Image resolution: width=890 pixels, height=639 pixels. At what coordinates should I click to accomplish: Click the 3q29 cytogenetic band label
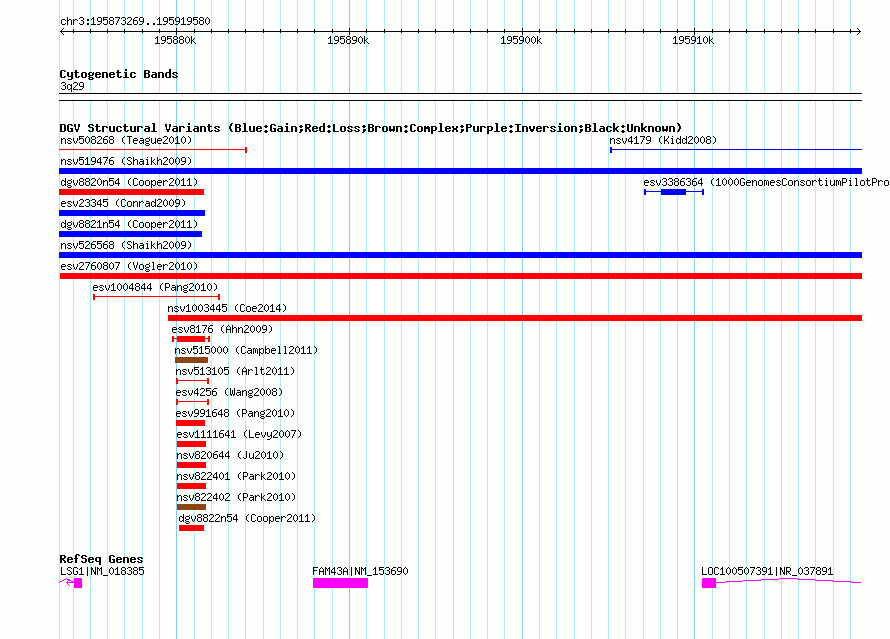(72, 86)
